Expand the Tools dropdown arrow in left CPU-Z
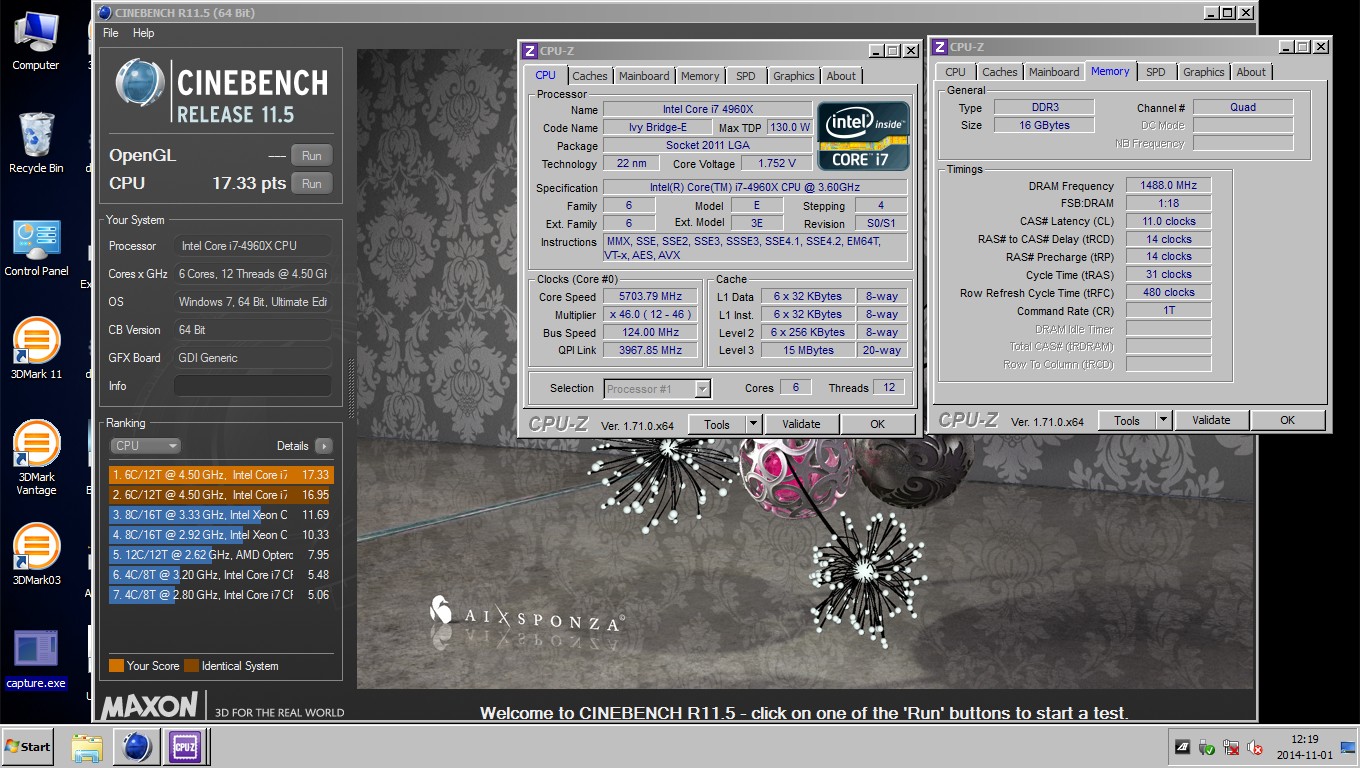This screenshot has width=1360, height=768. pyautogui.click(x=754, y=424)
